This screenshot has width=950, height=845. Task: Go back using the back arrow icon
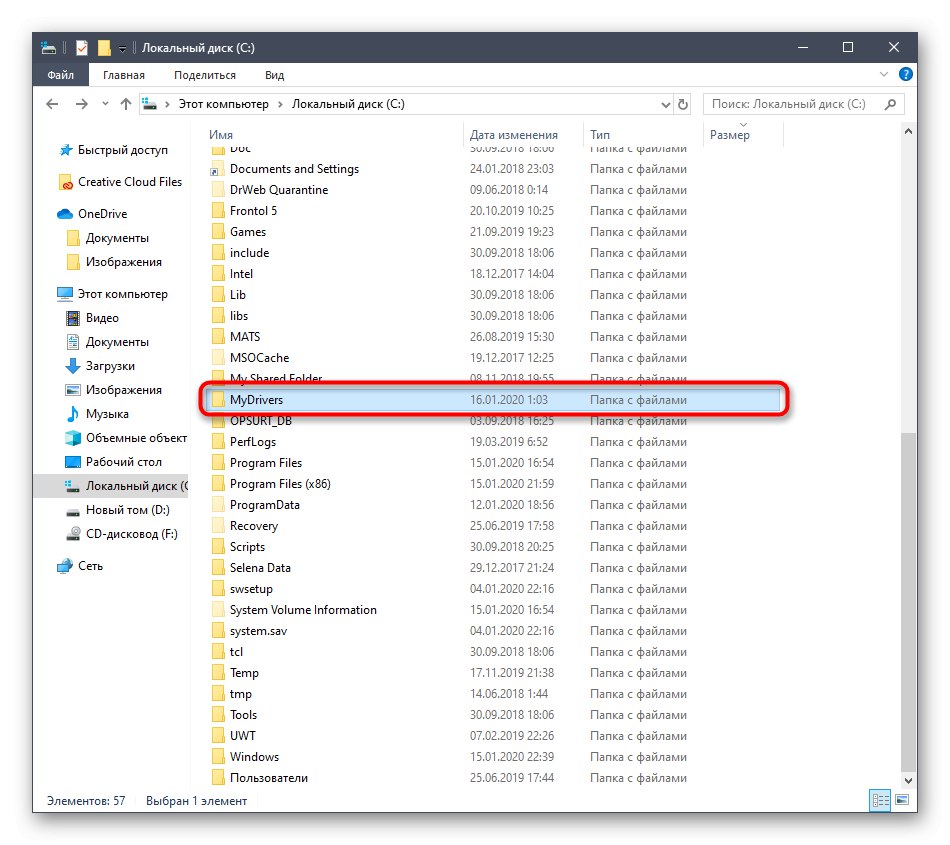52,103
